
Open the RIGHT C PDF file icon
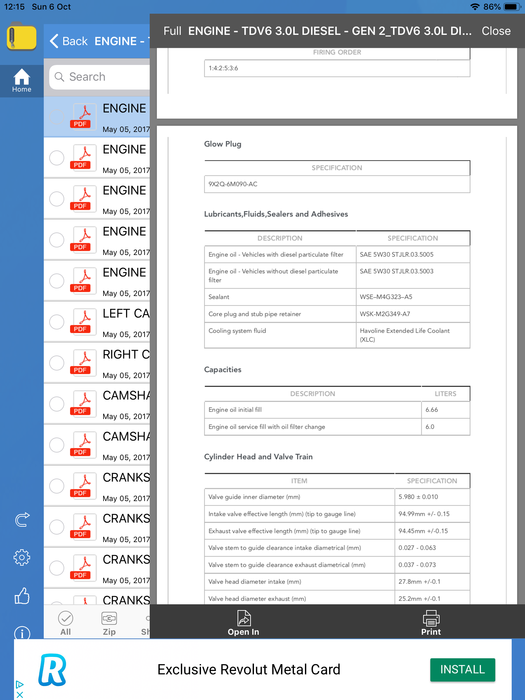[x=83, y=362]
